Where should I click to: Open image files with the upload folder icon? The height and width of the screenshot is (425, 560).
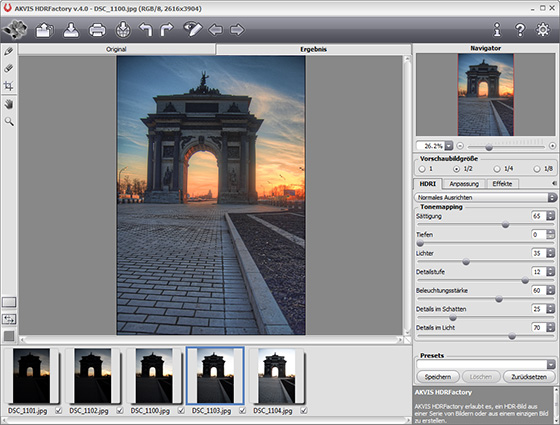(x=44, y=30)
